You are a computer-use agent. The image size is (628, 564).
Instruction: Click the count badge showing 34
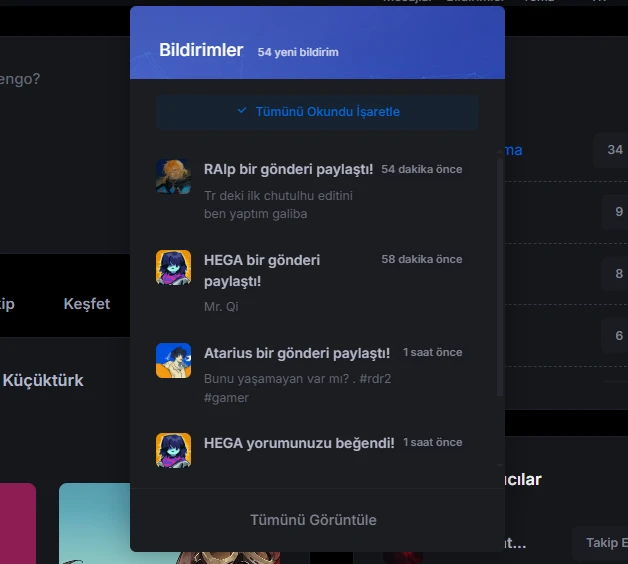(x=614, y=150)
